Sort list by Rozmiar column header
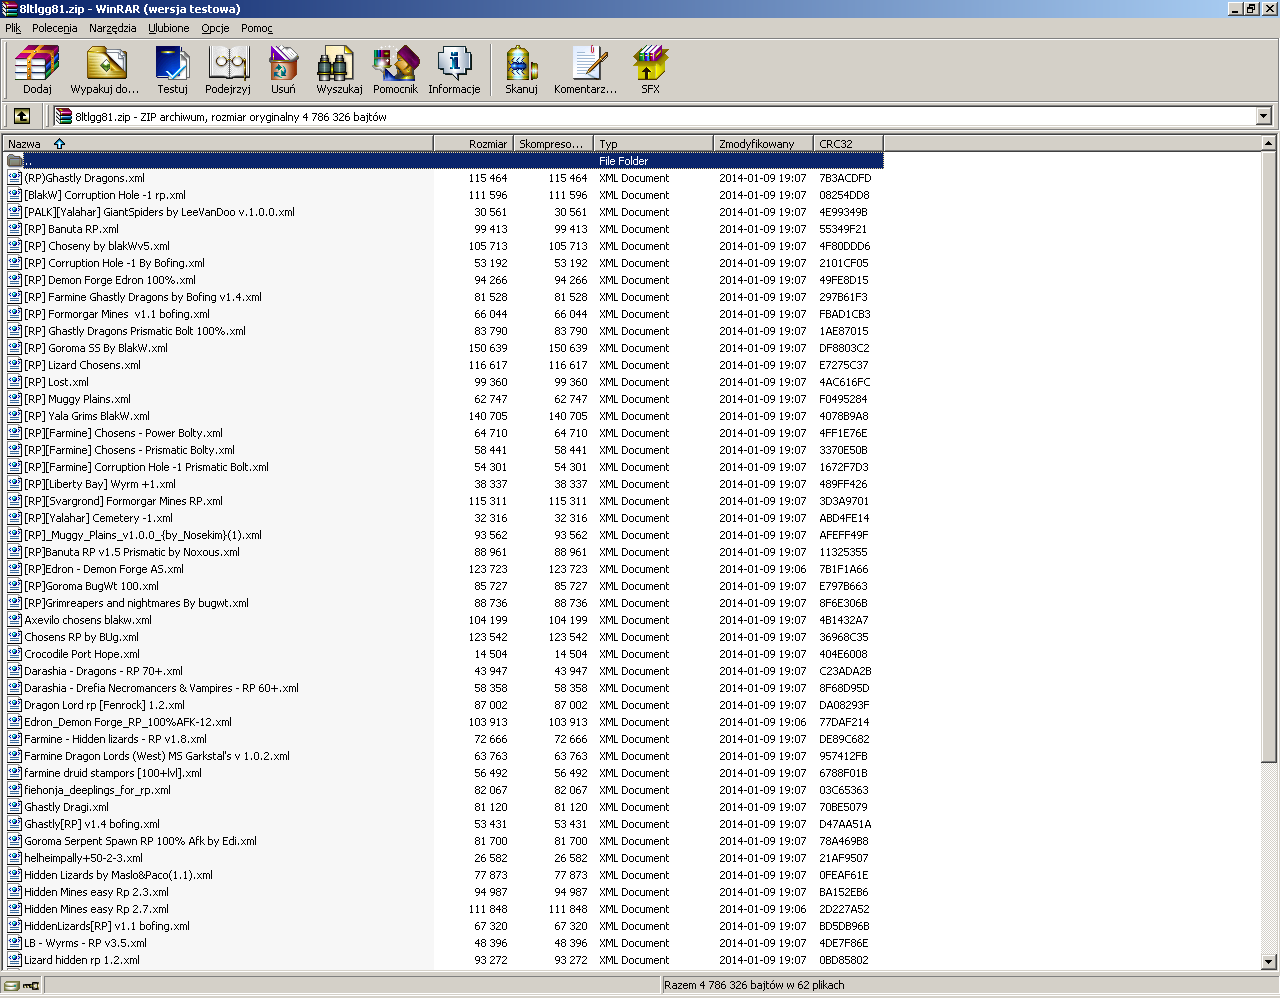This screenshot has width=1280, height=998. tap(474, 144)
